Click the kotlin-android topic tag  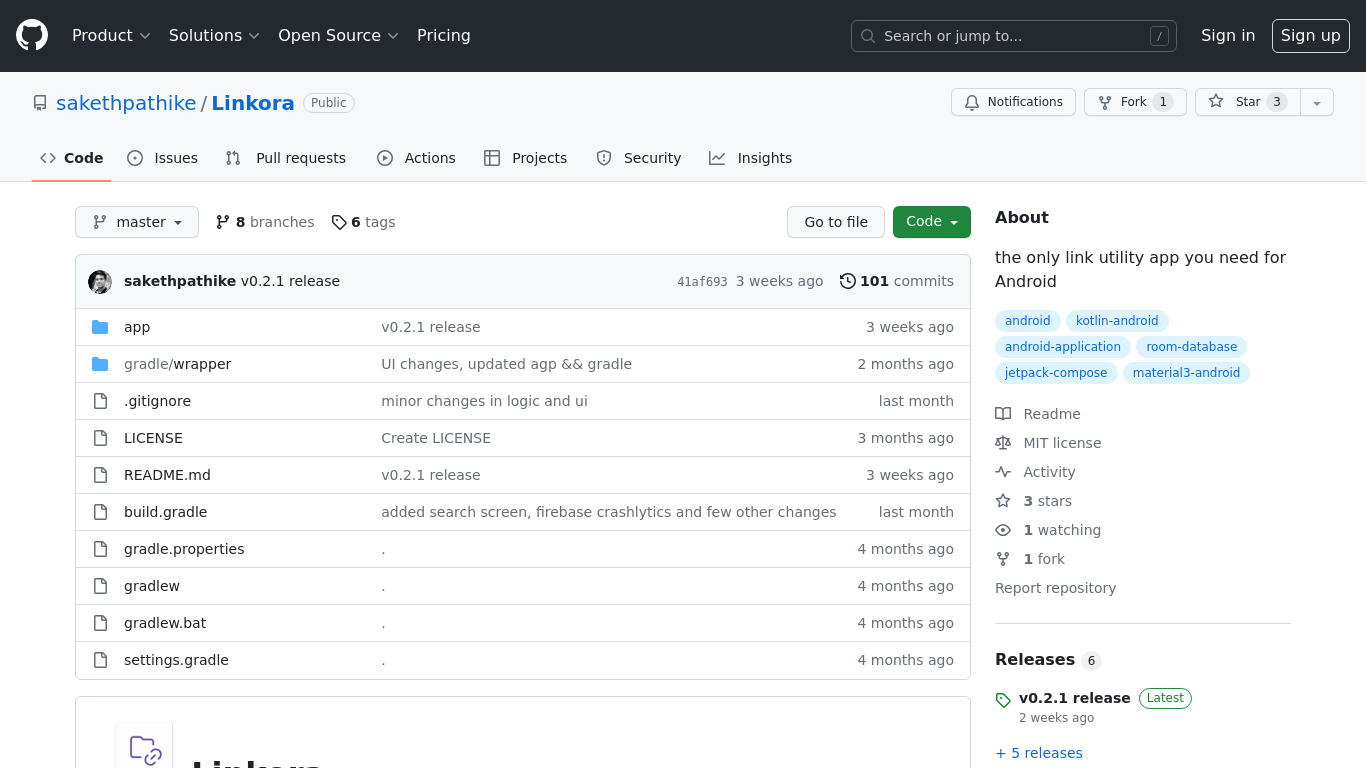[1117, 321]
